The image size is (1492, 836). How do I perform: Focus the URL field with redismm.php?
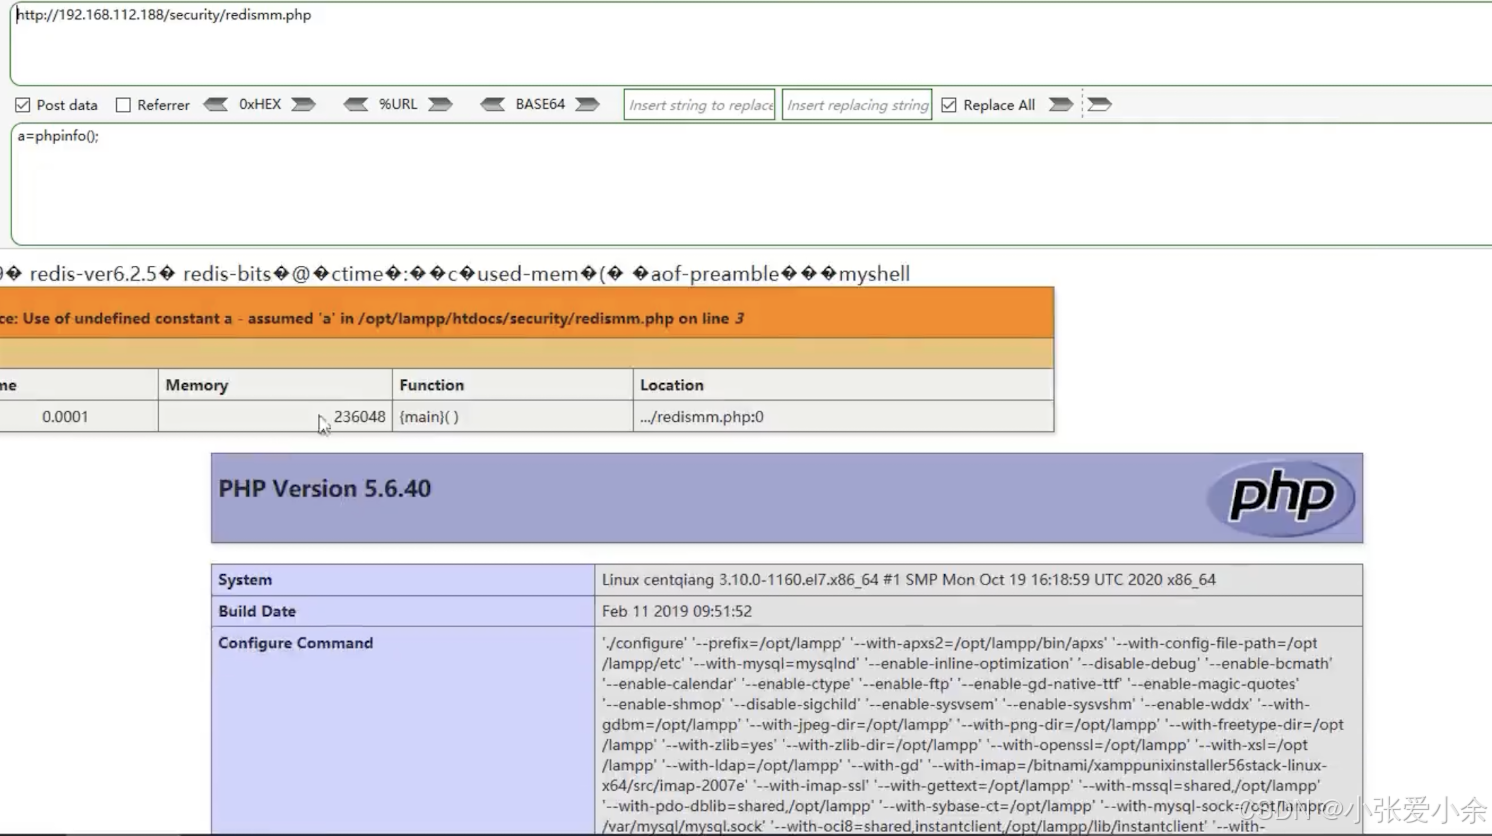[x=751, y=44]
